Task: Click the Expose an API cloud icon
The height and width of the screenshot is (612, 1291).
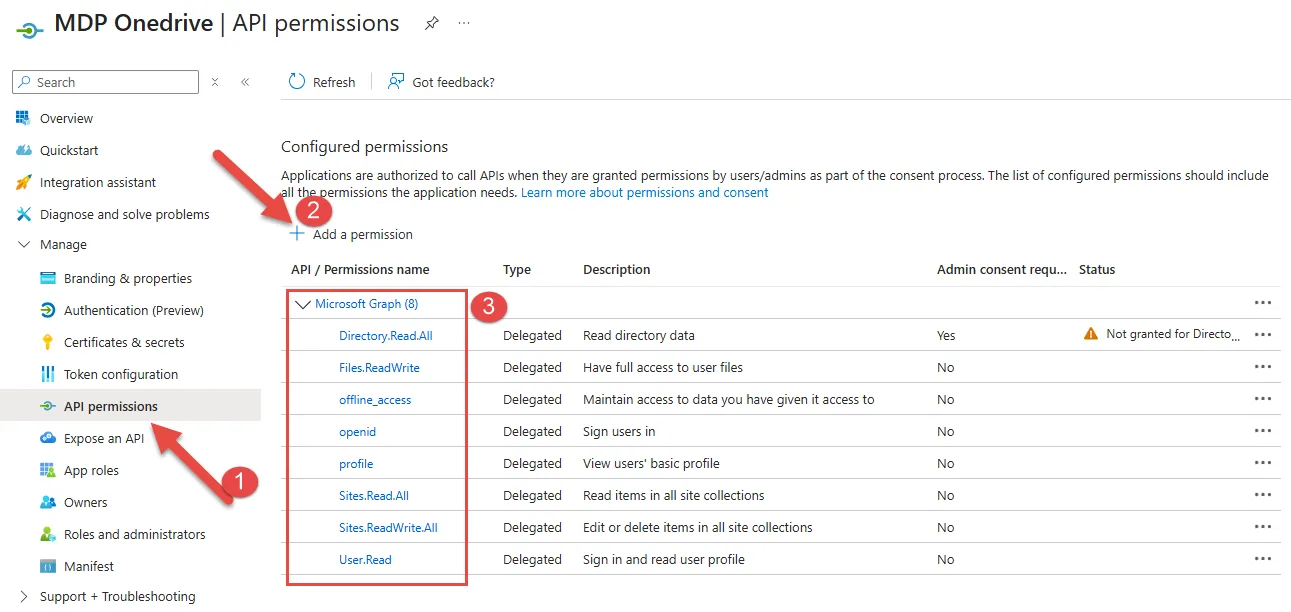Action: pyautogui.click(x=47, y=438)
